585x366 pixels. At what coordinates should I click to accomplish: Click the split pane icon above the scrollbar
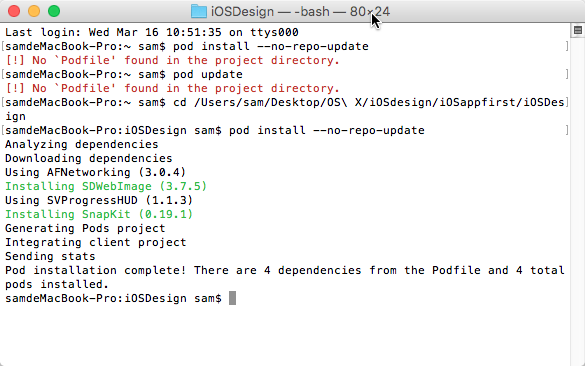[578, 31]
